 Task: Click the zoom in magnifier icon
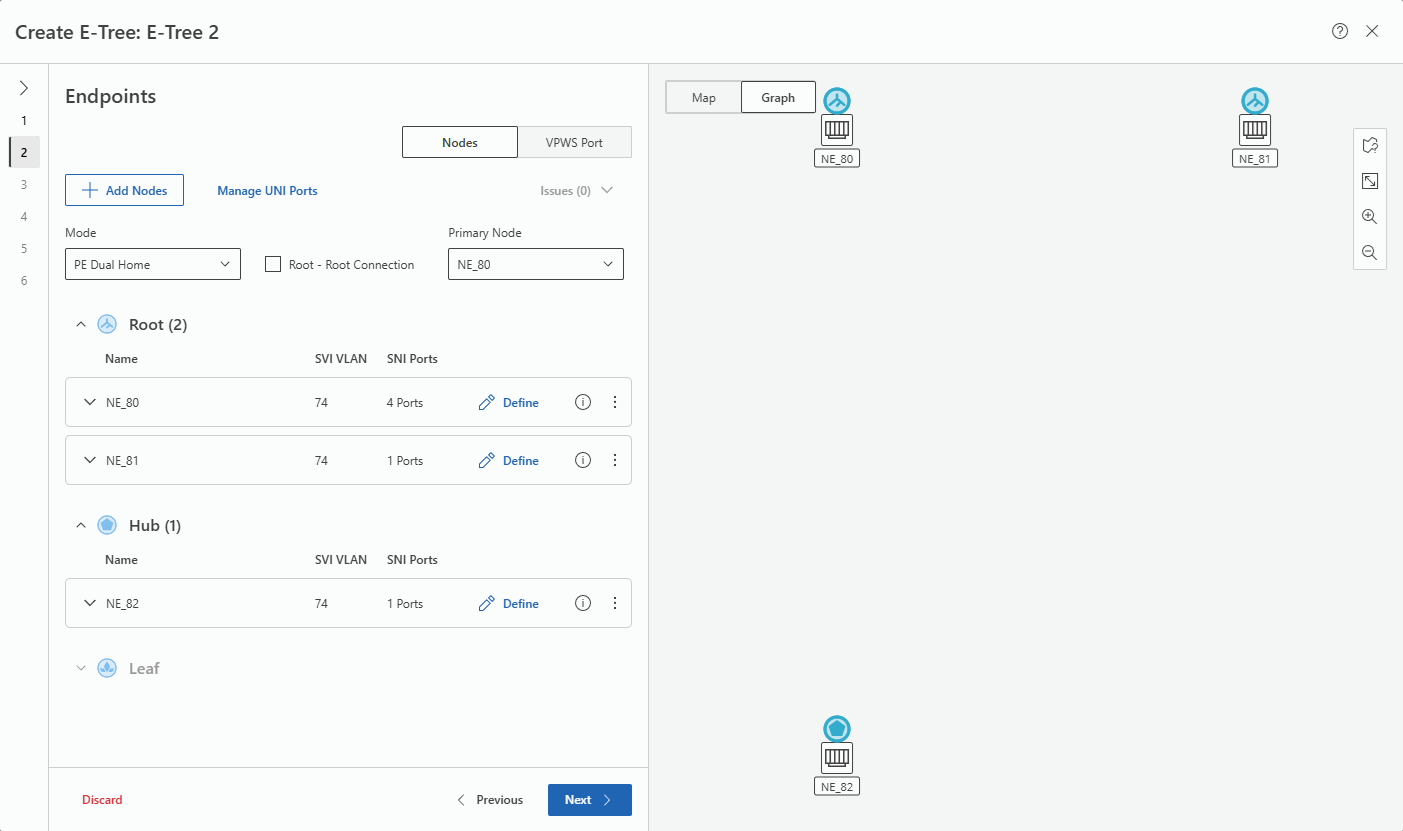[x=1369, y=217]
